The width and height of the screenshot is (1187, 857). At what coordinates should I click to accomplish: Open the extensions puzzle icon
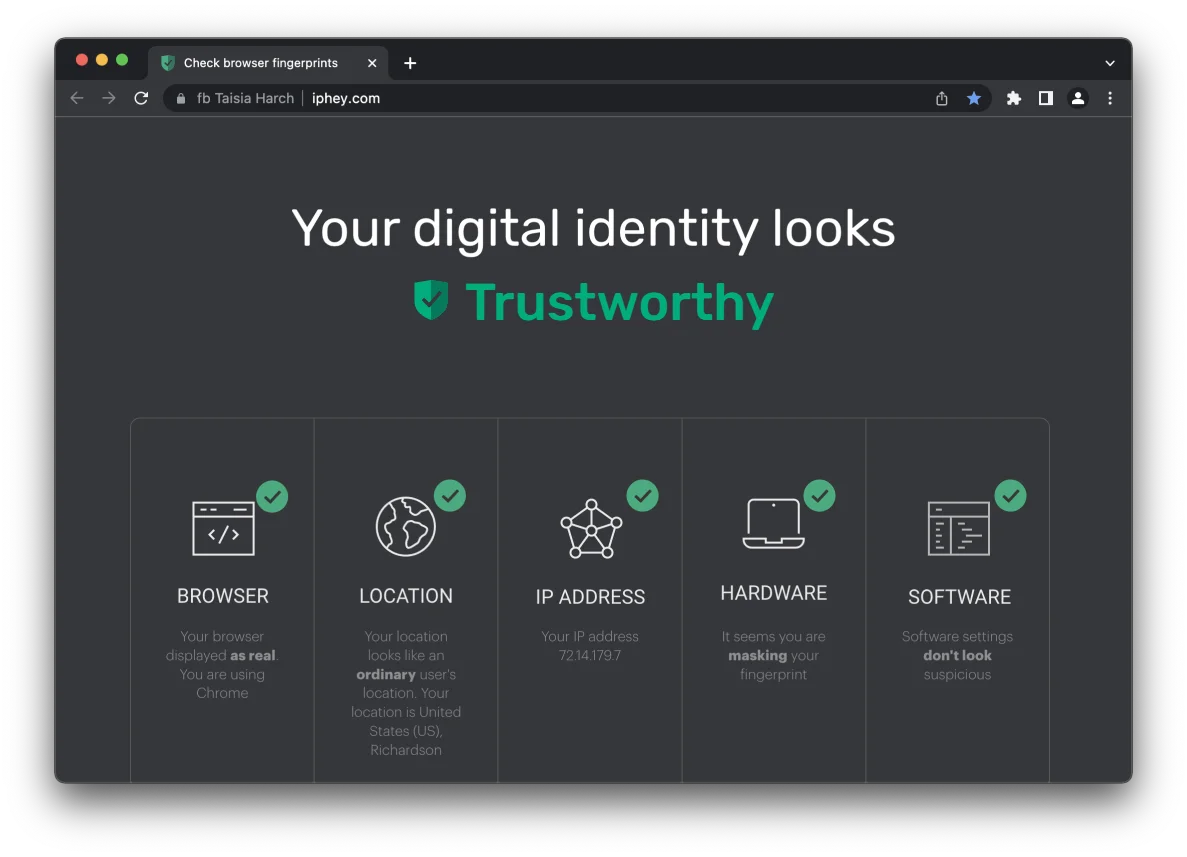click(x=1014, y=98)
